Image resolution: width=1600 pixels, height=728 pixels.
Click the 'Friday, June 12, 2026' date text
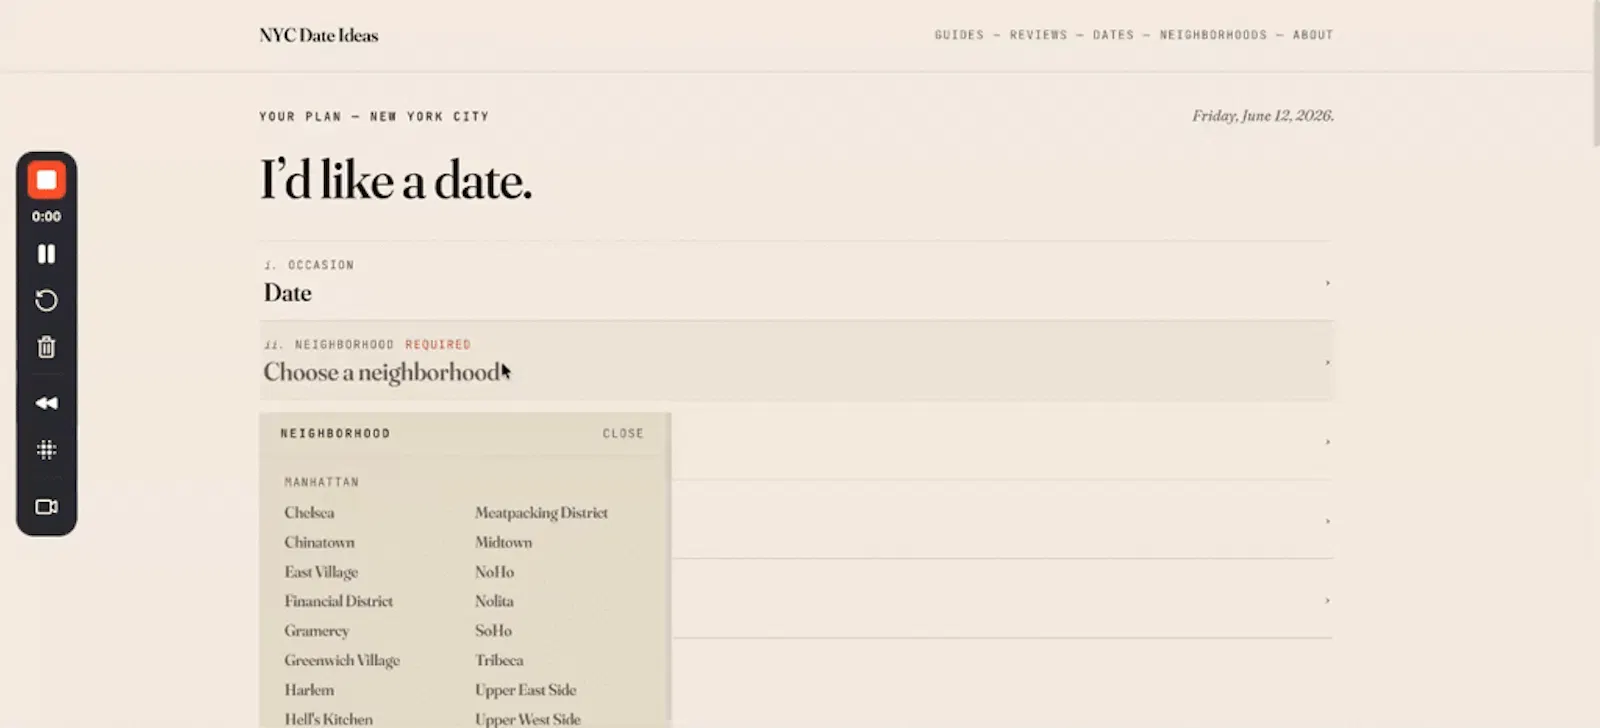click(1262, 116)
